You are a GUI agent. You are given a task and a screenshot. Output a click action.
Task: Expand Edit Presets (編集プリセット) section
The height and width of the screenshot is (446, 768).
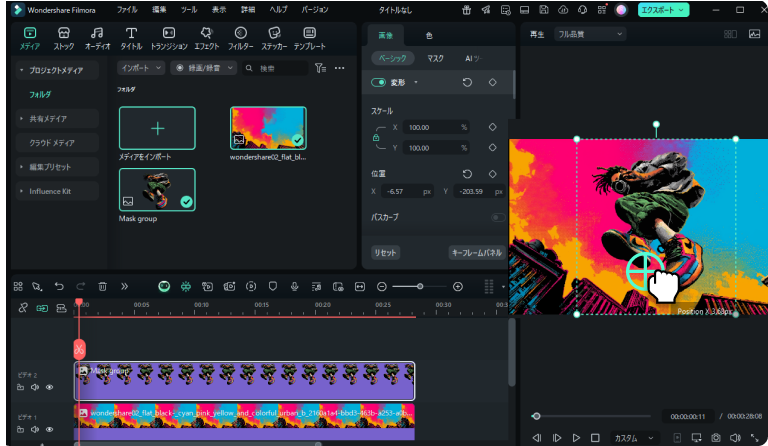(x=22, y=167)
